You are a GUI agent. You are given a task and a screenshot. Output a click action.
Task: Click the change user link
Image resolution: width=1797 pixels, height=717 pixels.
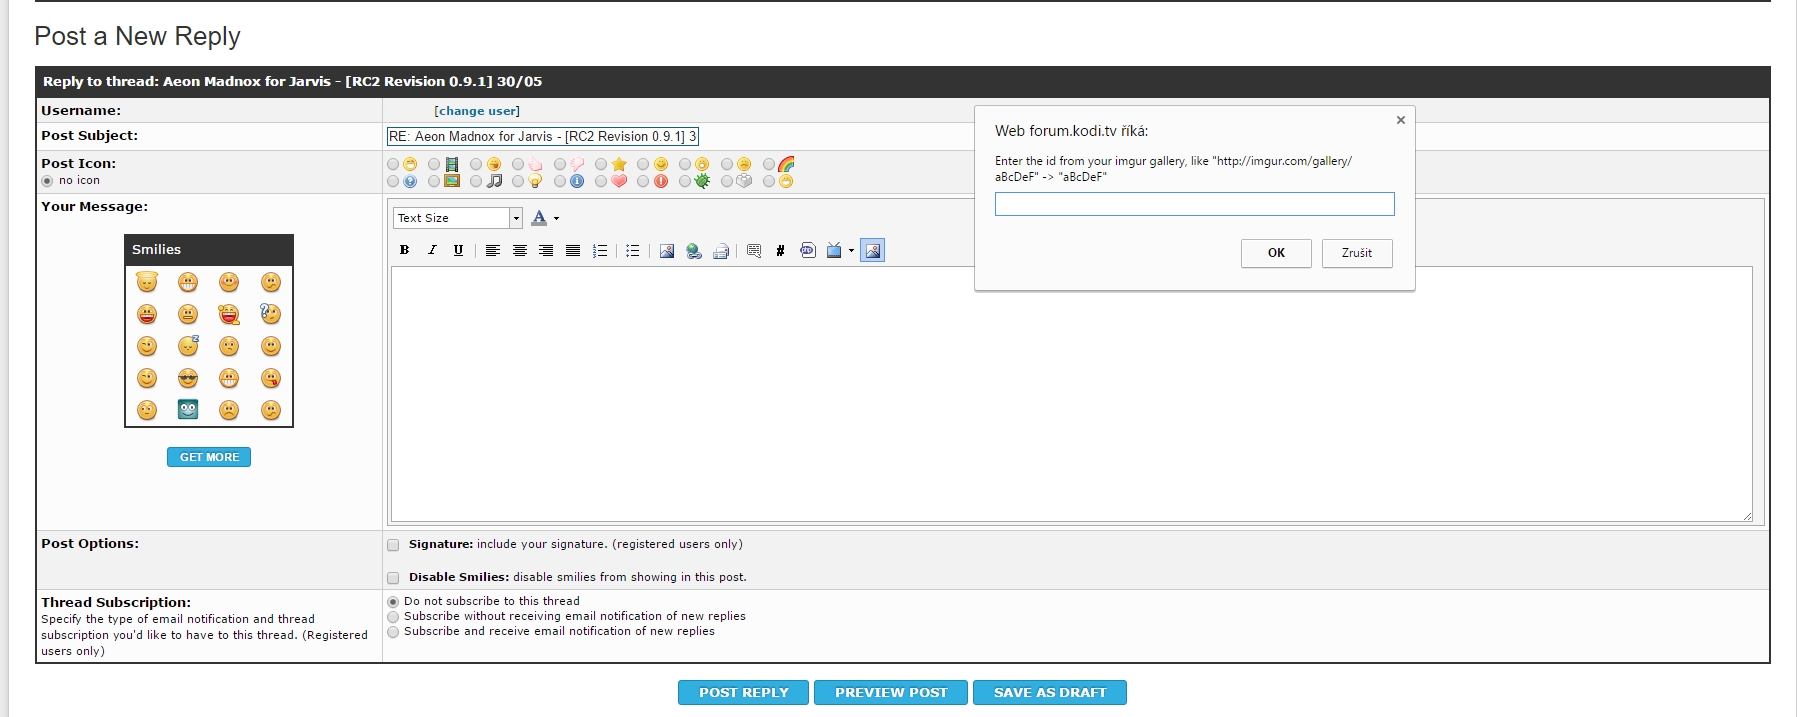(x=477, y=111)
